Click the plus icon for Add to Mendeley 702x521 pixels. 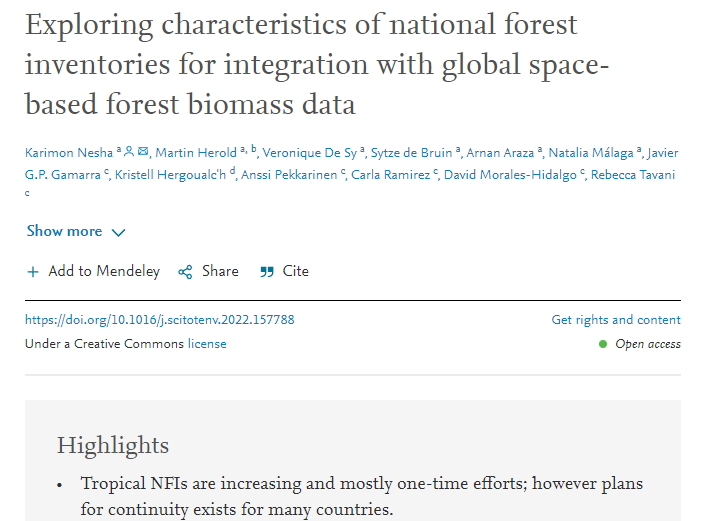[x=33, y=272]
